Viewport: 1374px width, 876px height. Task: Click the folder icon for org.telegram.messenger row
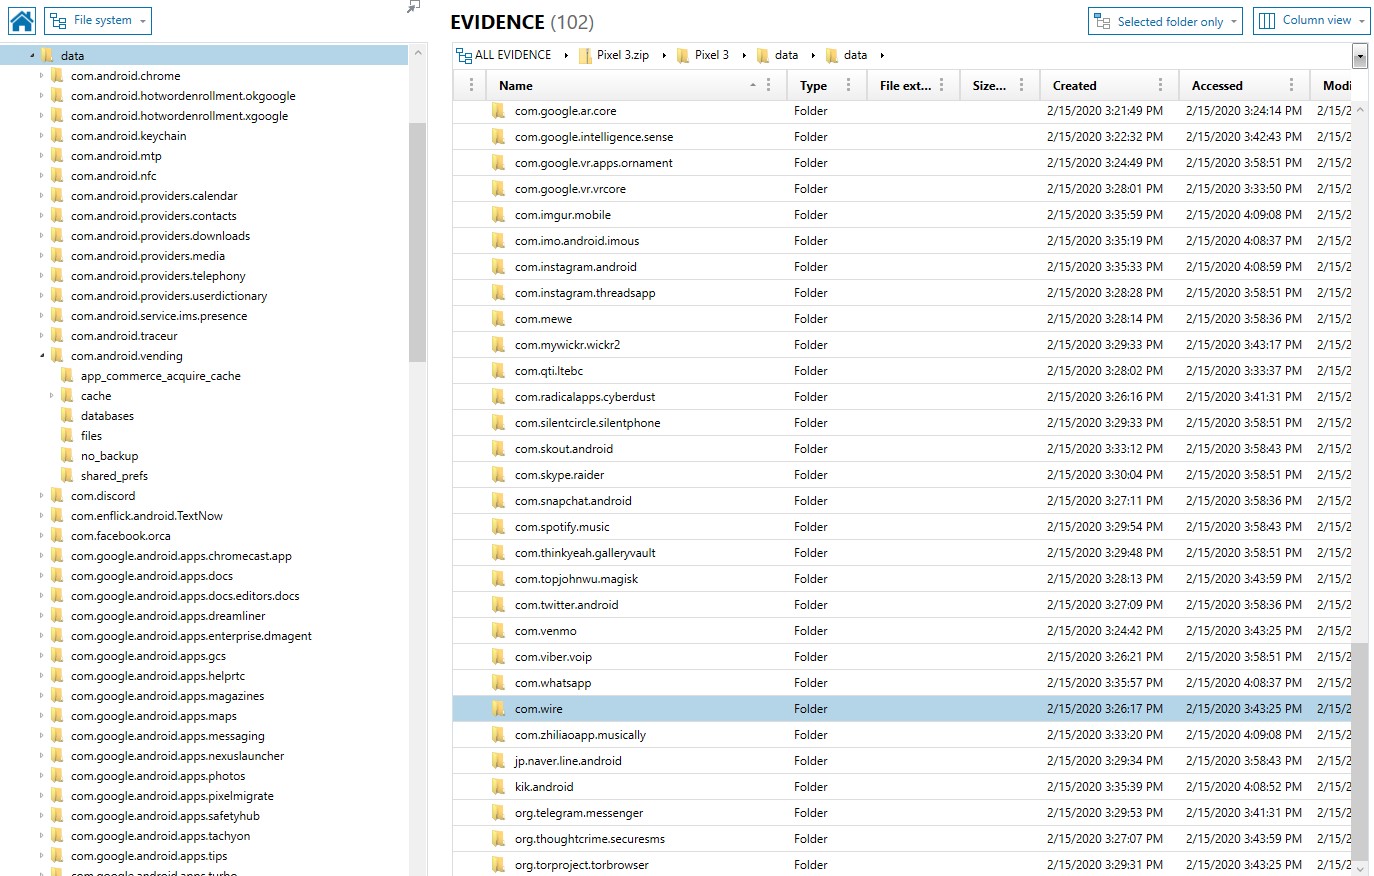coord(498,813)
